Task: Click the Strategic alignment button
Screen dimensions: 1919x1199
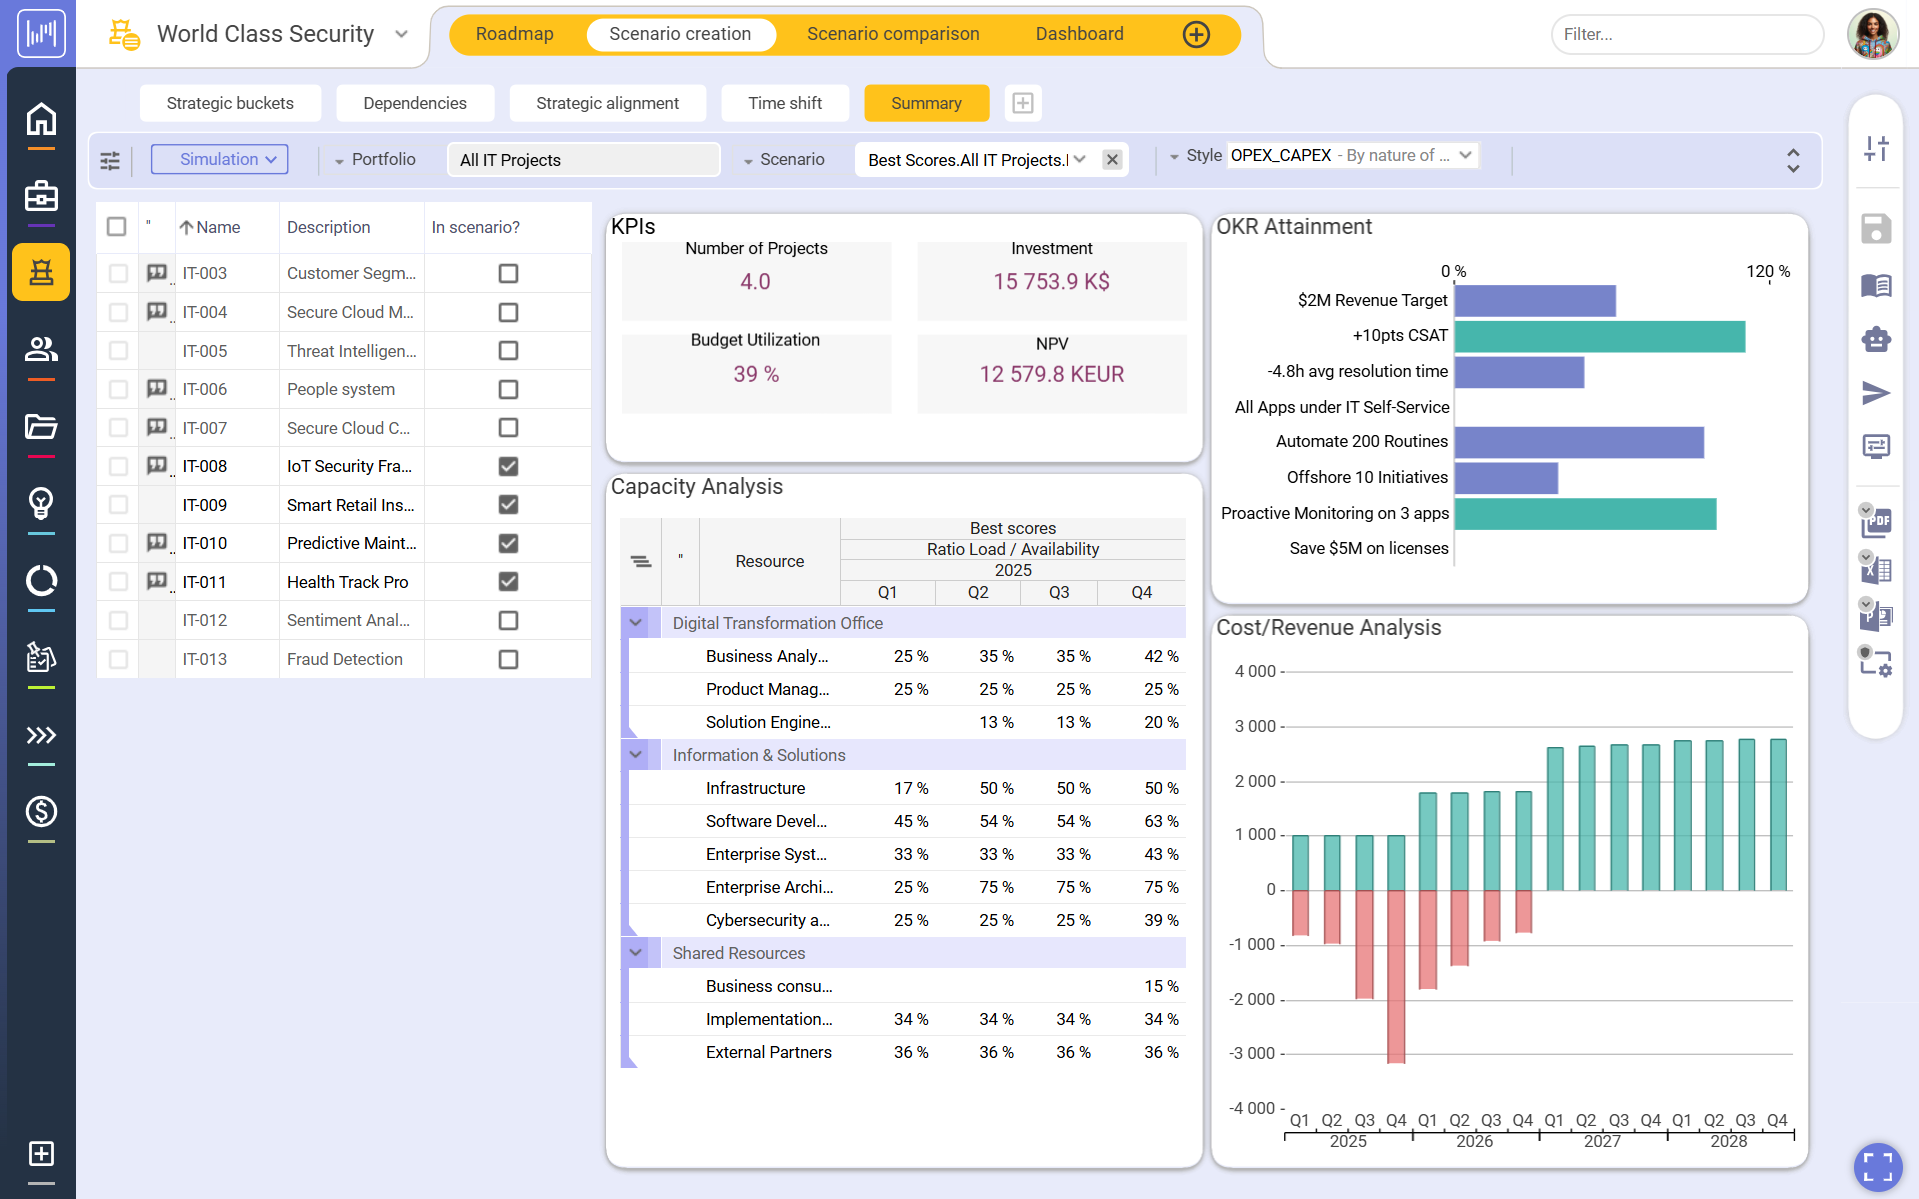Action: pyautogui.click(x=607, y=103)
